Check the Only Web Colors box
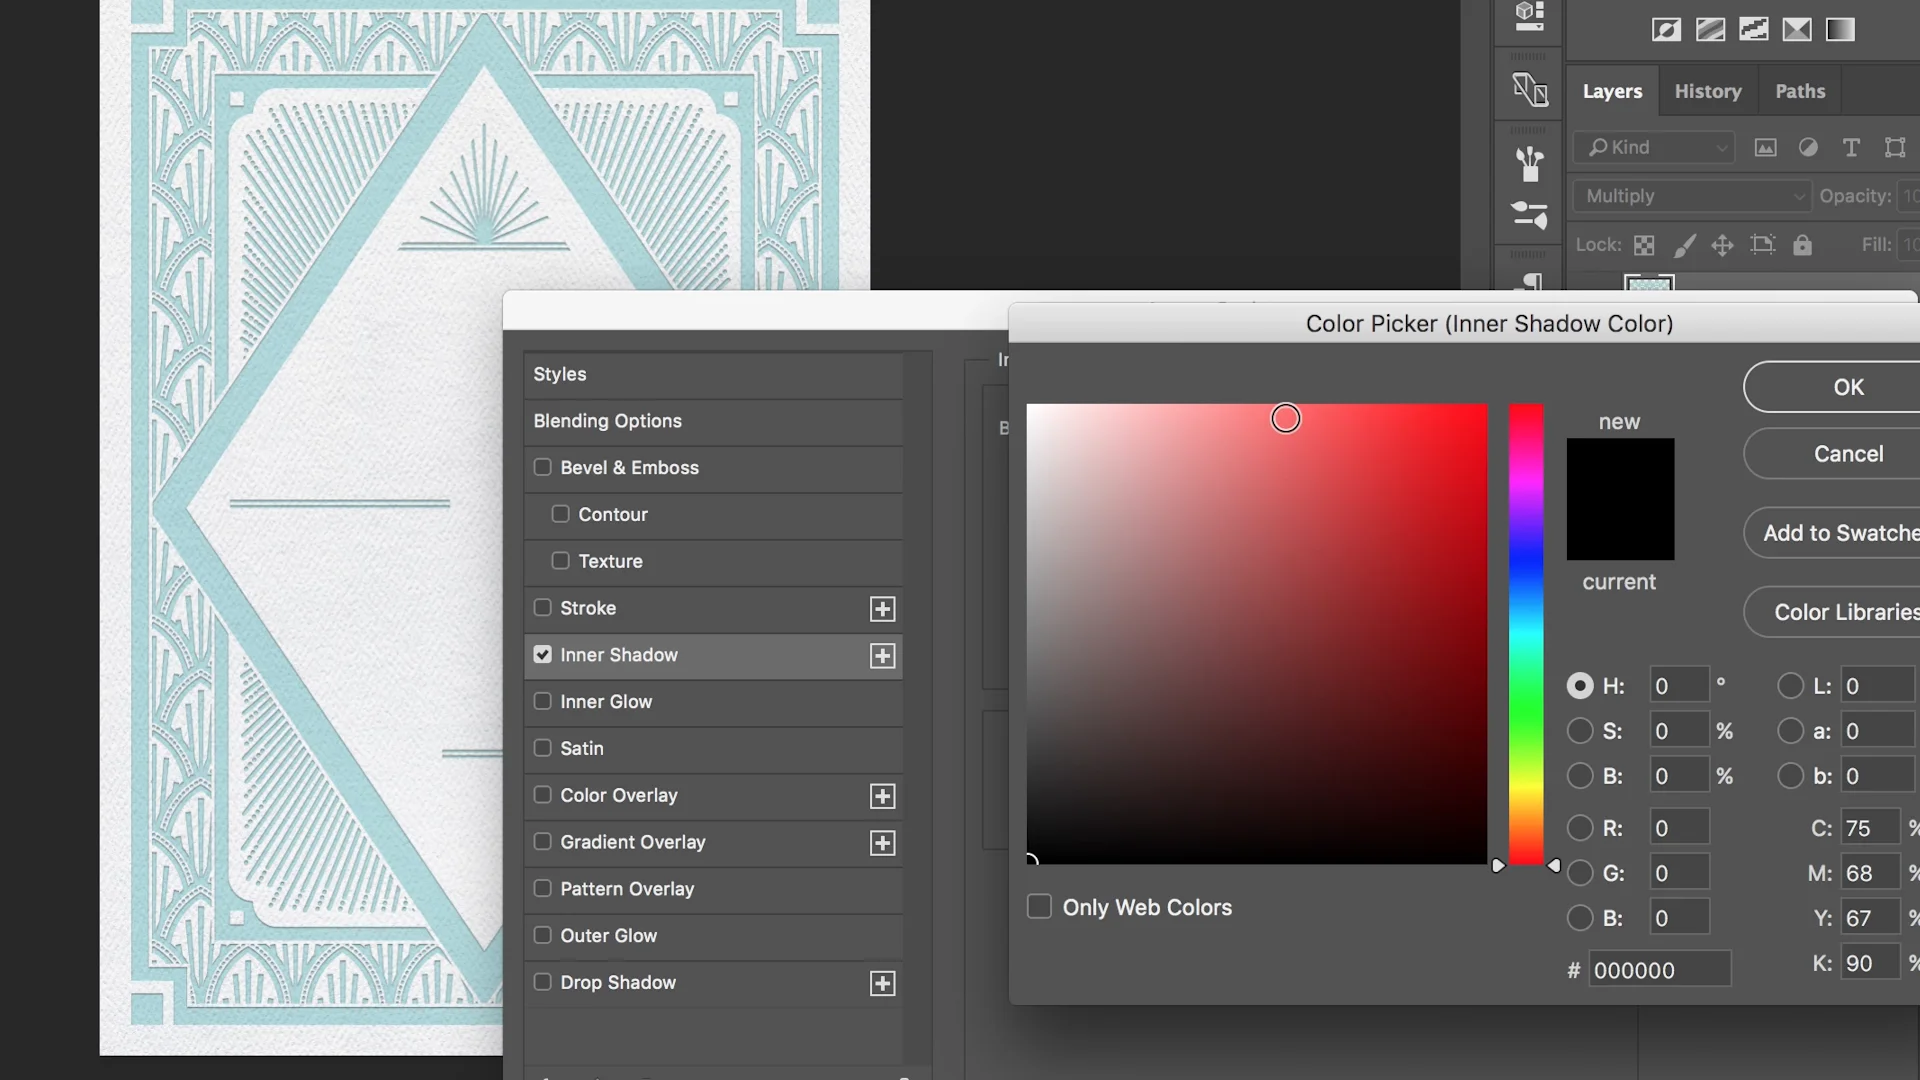This screenshot has width=1920, height=1080. point(1039,907)
